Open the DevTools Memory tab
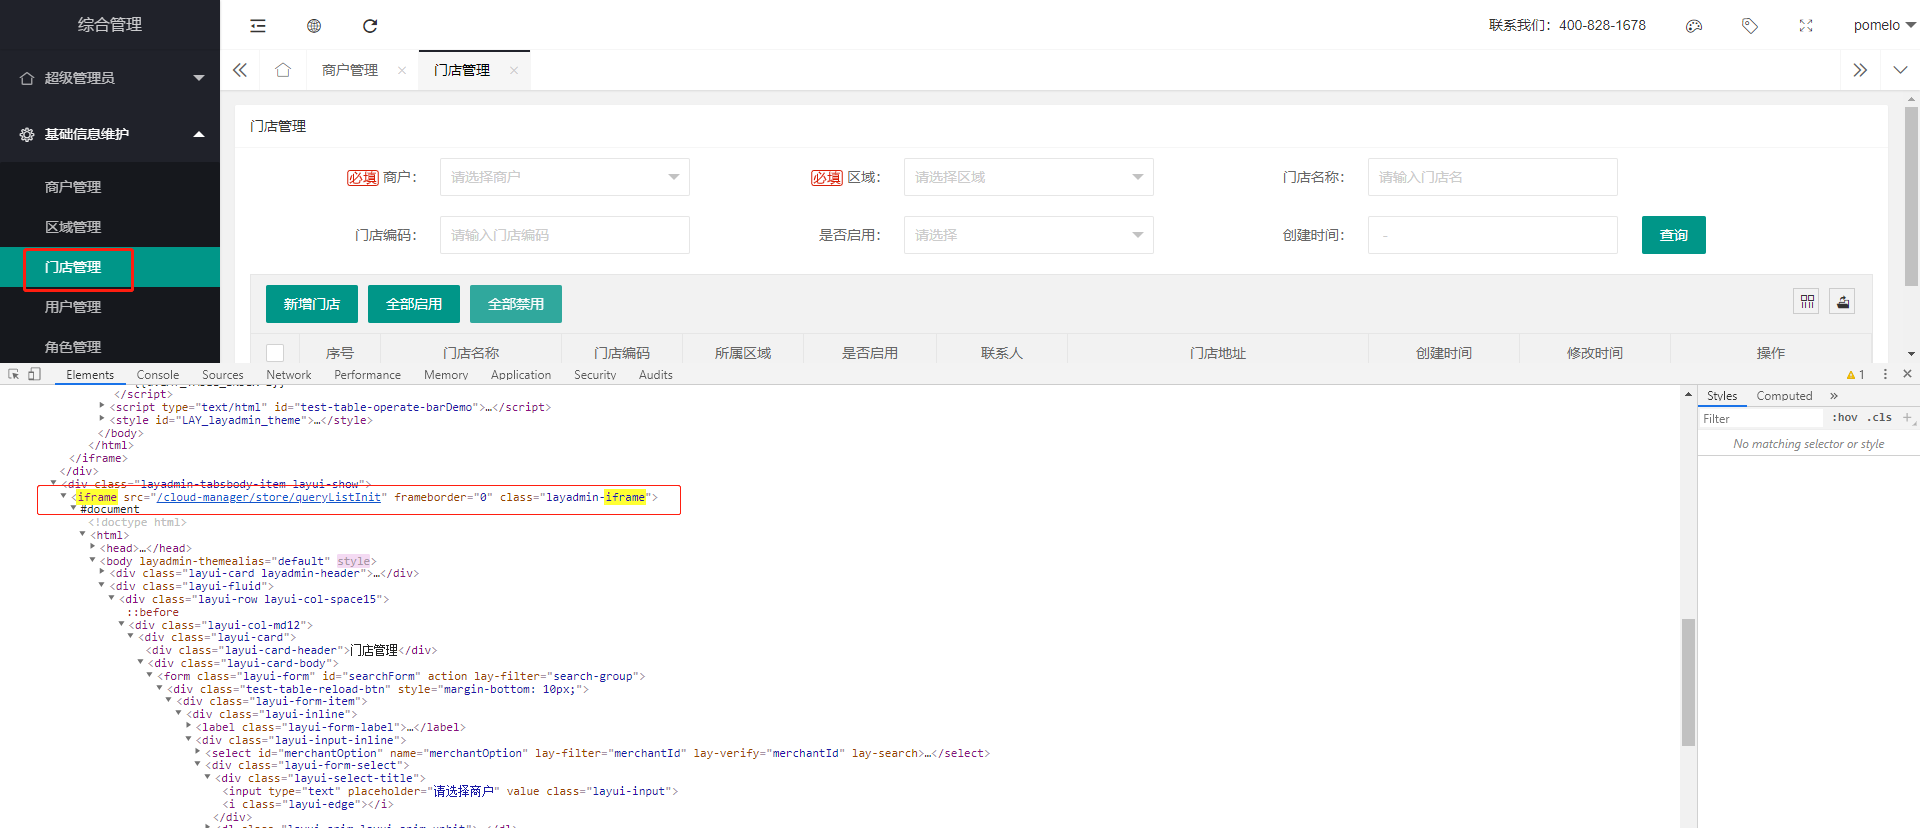Screen dimensions: 1920x828 point(446,375)
